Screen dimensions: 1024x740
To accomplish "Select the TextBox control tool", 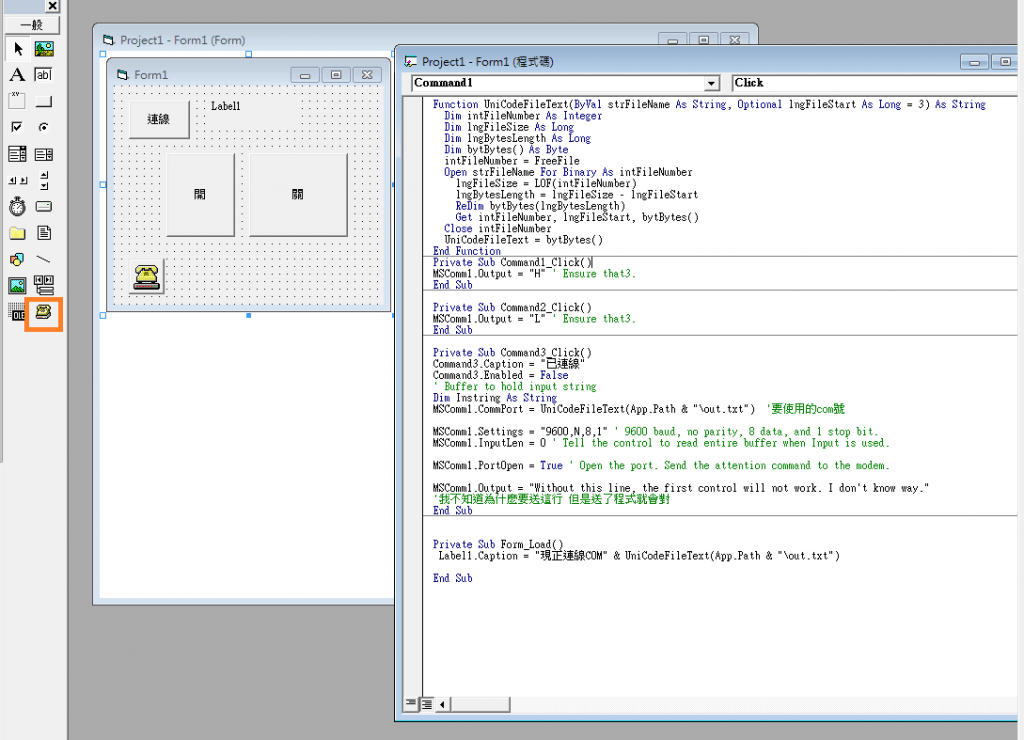I will (x=43, y=74).
